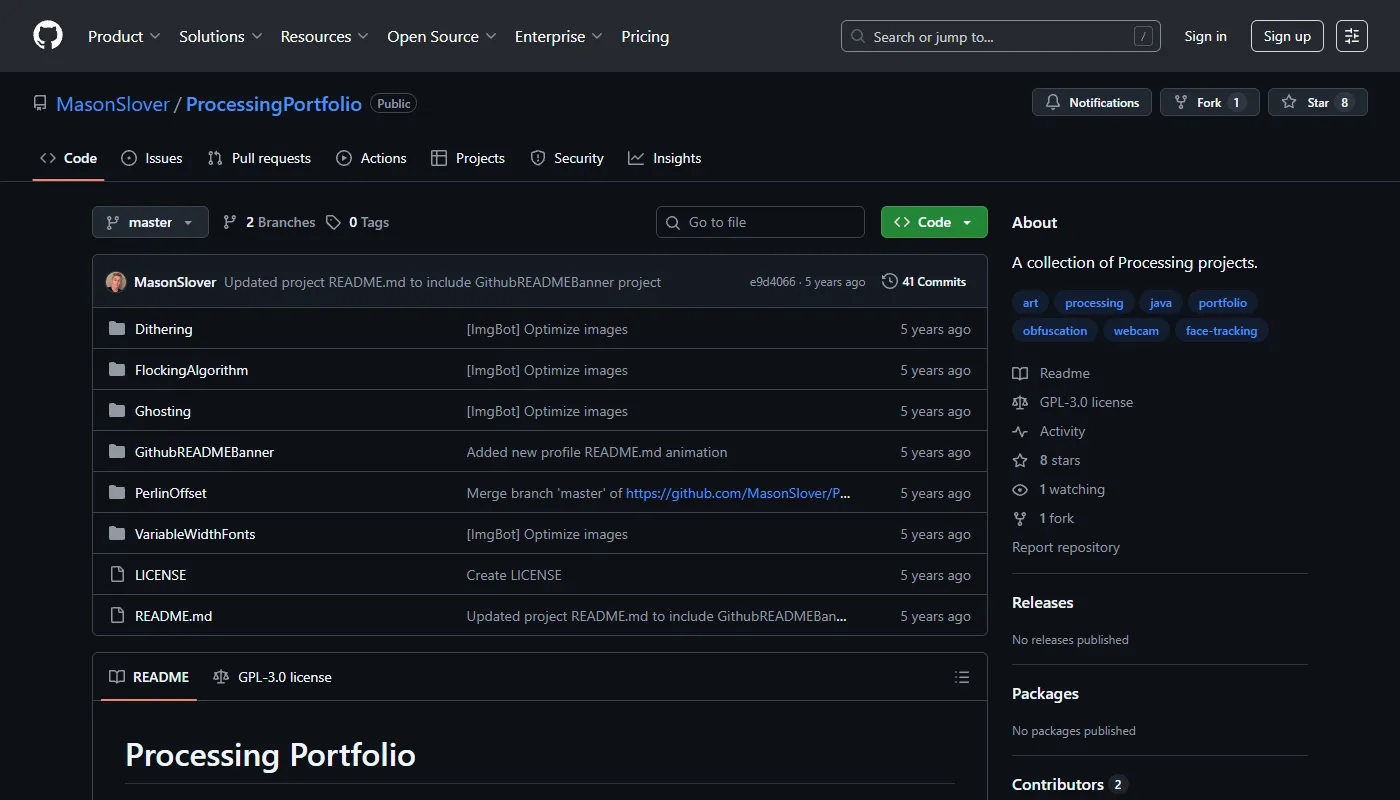The width and height of the screenshot is (1400, 800).
Task: Open the GitHub home logo
Action: (x=48, y=36)
